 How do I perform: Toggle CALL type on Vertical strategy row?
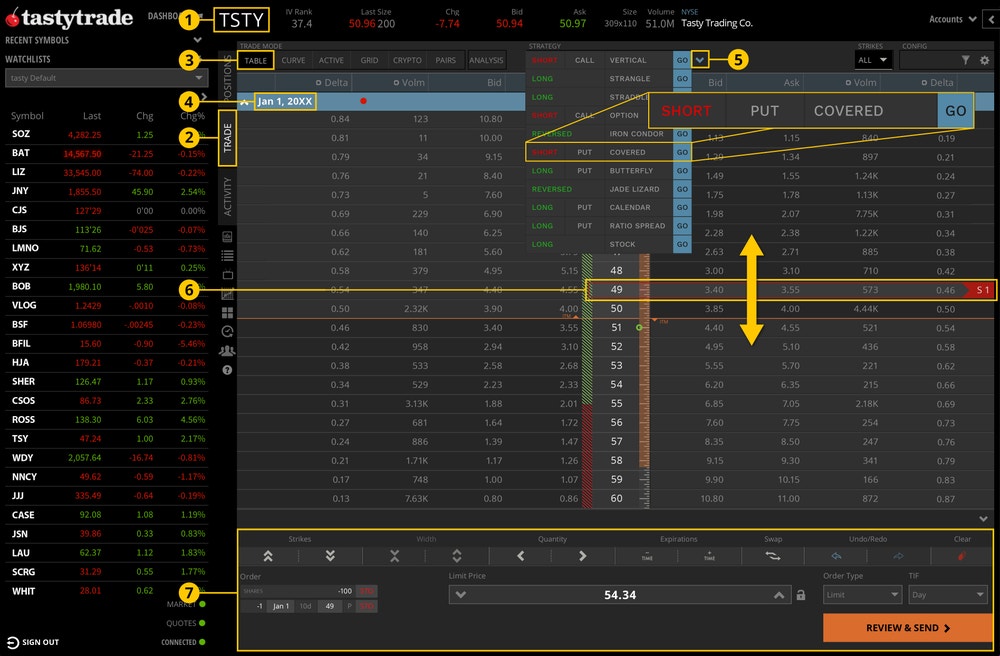coord(584,60)
